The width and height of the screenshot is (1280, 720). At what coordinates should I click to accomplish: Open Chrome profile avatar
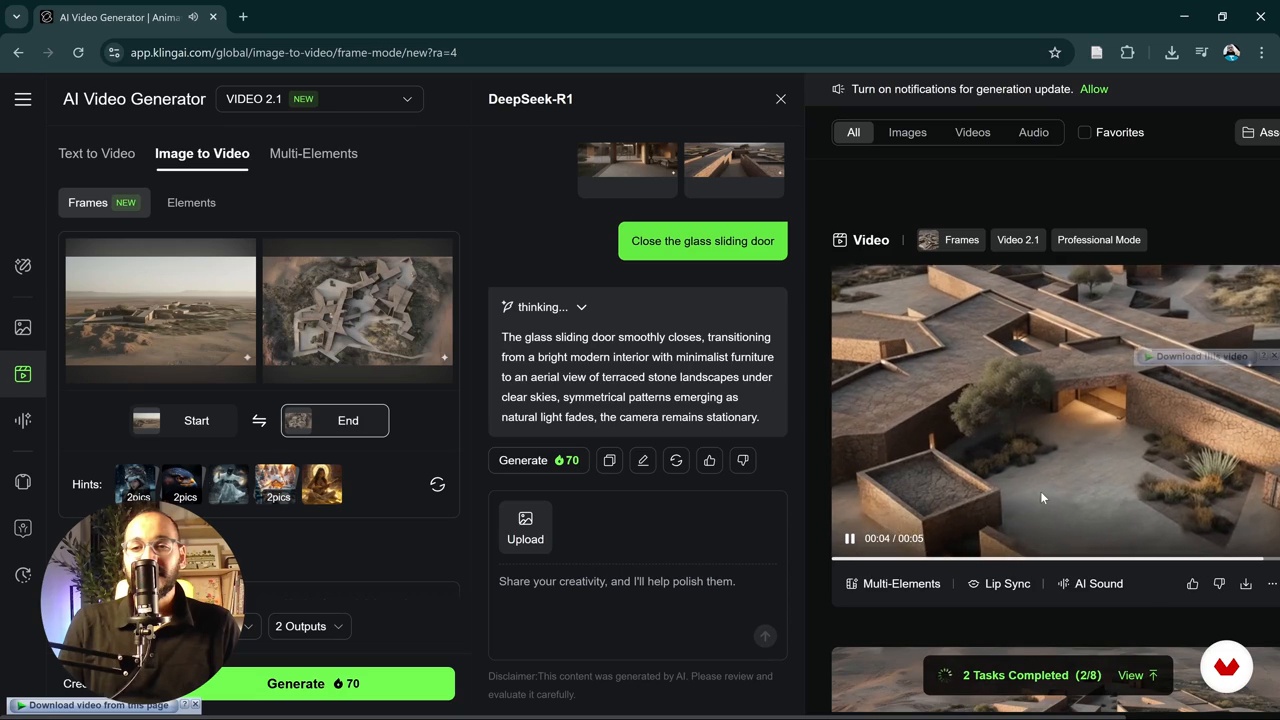(1231, 52)
